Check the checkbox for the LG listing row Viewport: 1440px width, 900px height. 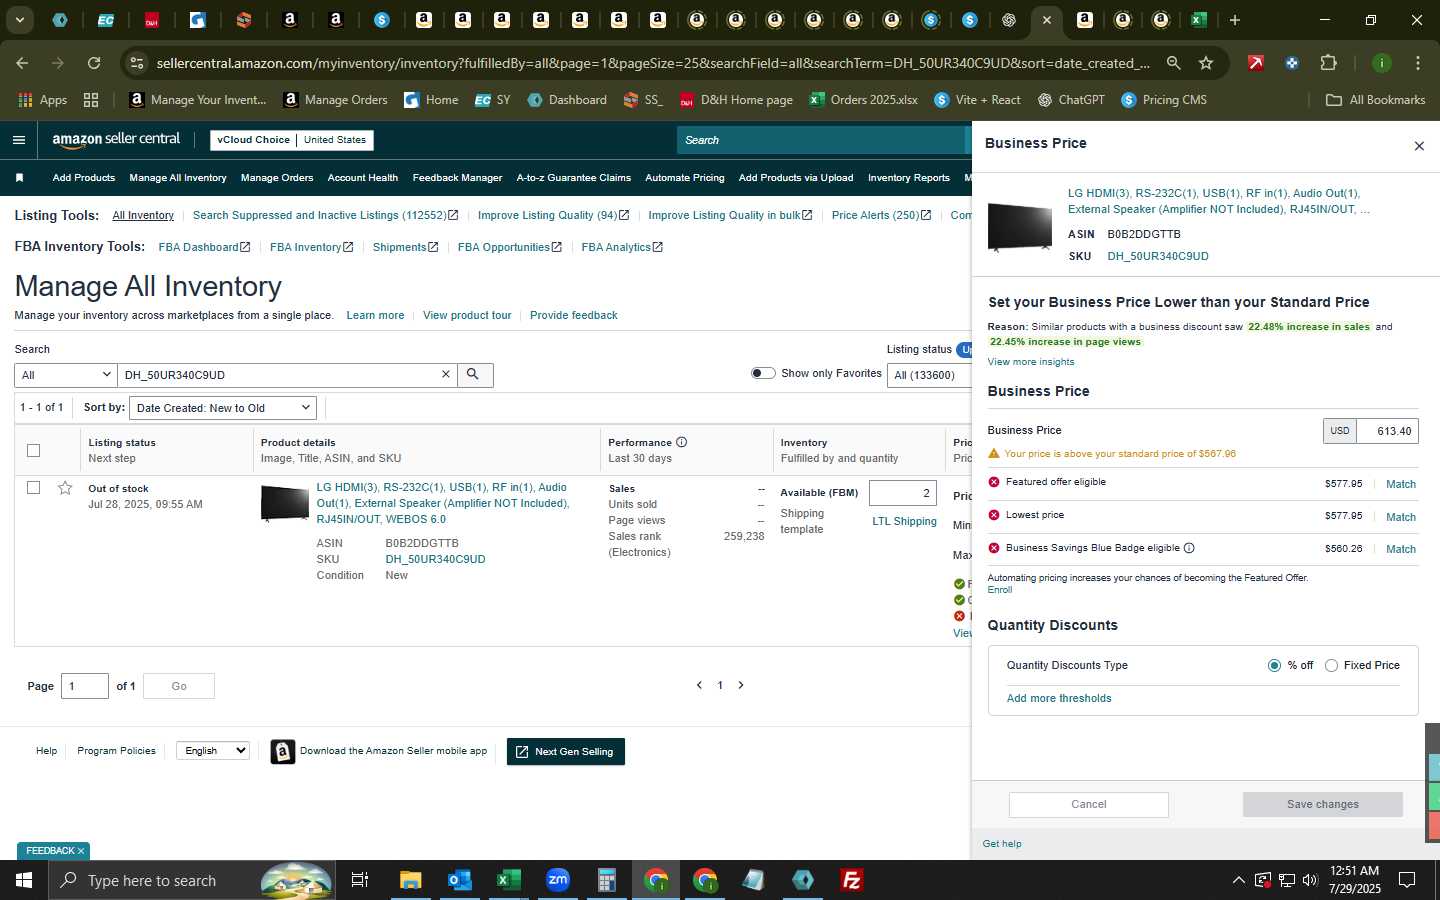pyautogui.click(x=33, y=488)
